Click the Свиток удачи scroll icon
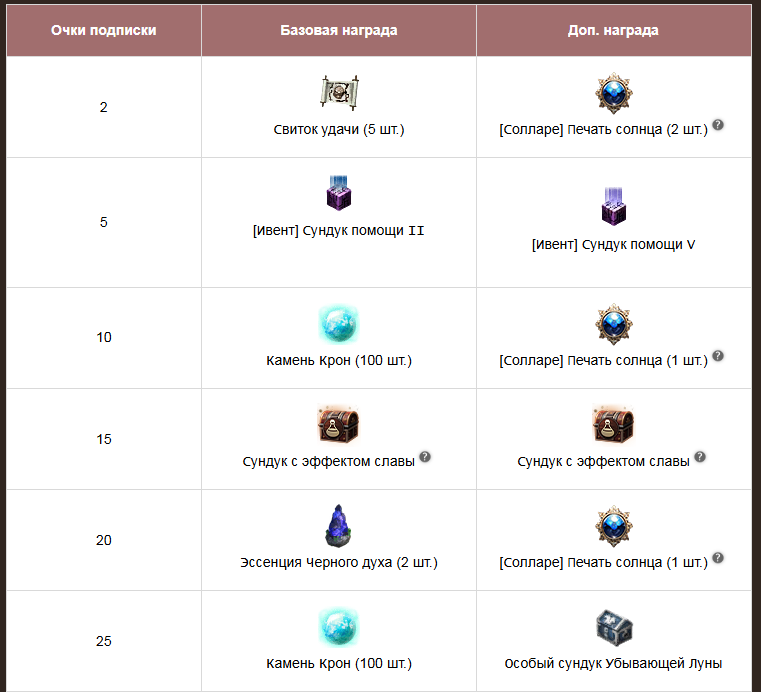This screenshot has width=761, height=692. 339,92
